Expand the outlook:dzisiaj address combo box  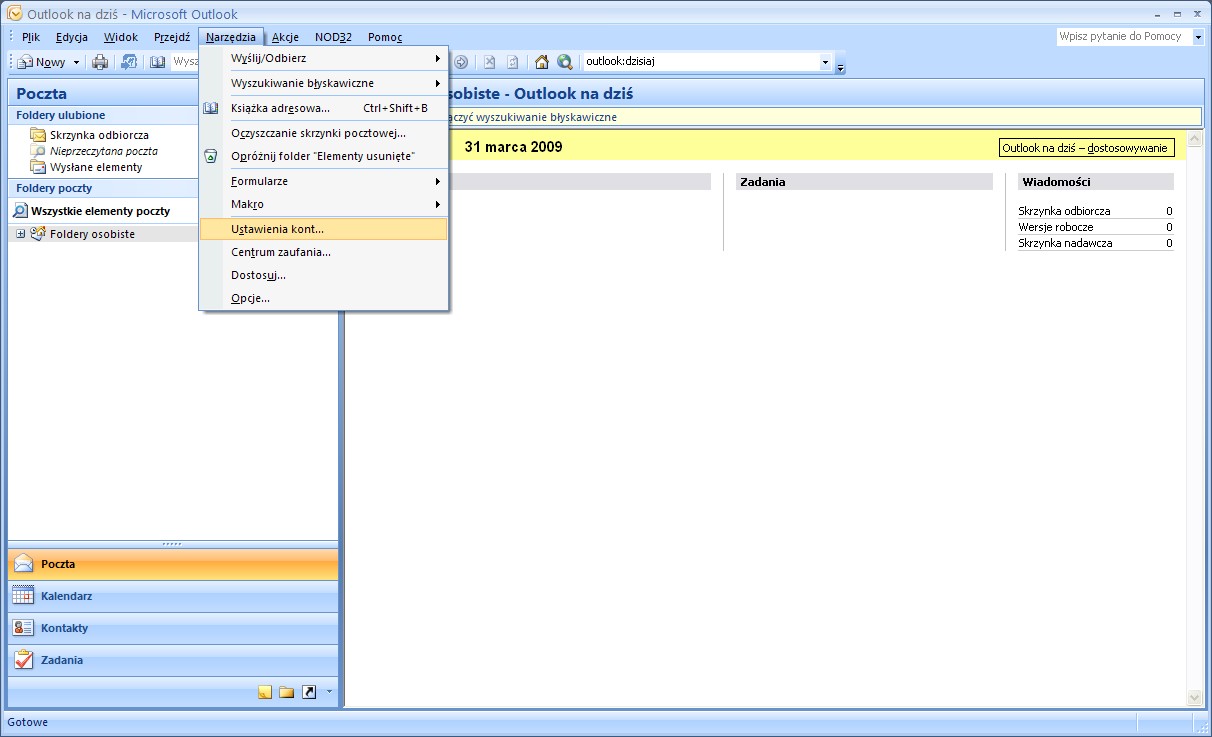pos(826,62)
